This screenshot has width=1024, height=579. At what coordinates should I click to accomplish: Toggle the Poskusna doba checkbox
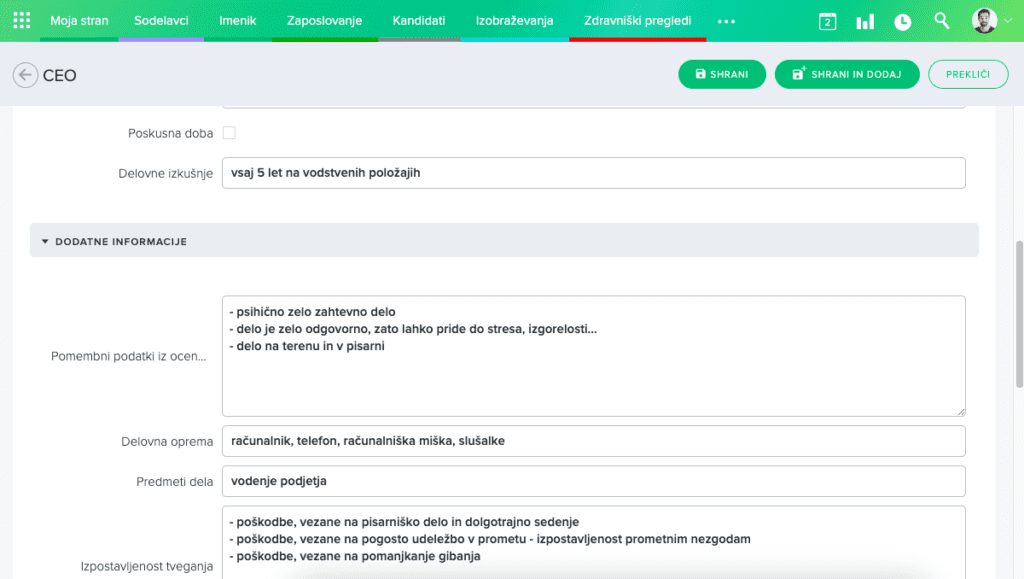click(x=229, y=133)
